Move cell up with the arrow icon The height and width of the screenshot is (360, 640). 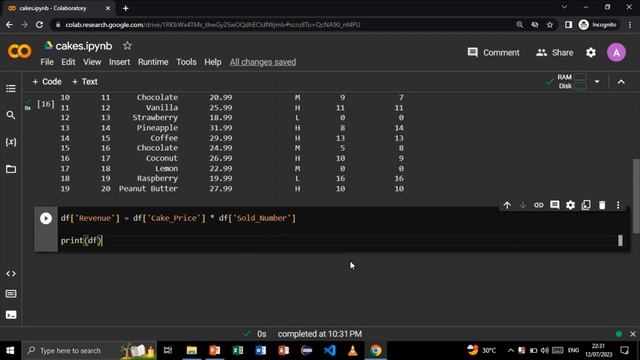pyautogui.click(x=507, y=205)
